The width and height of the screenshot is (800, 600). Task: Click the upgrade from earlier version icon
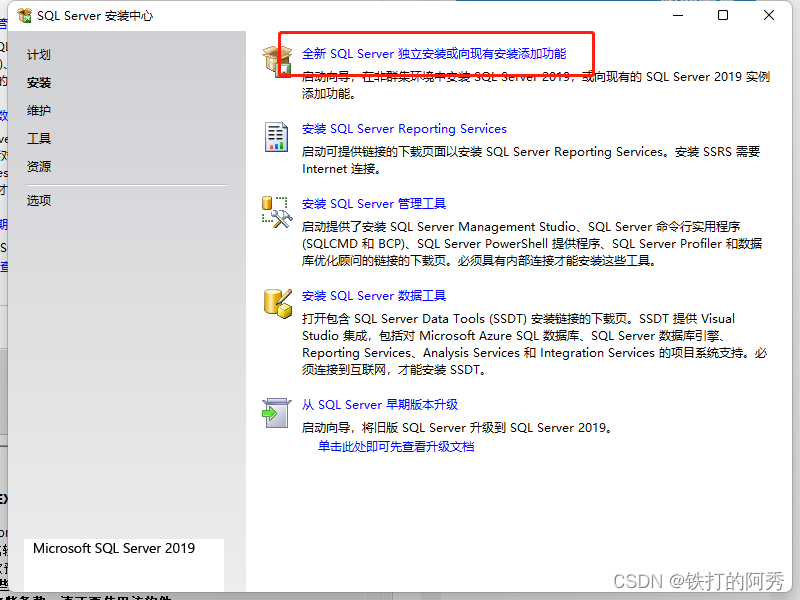pos(277,413)
